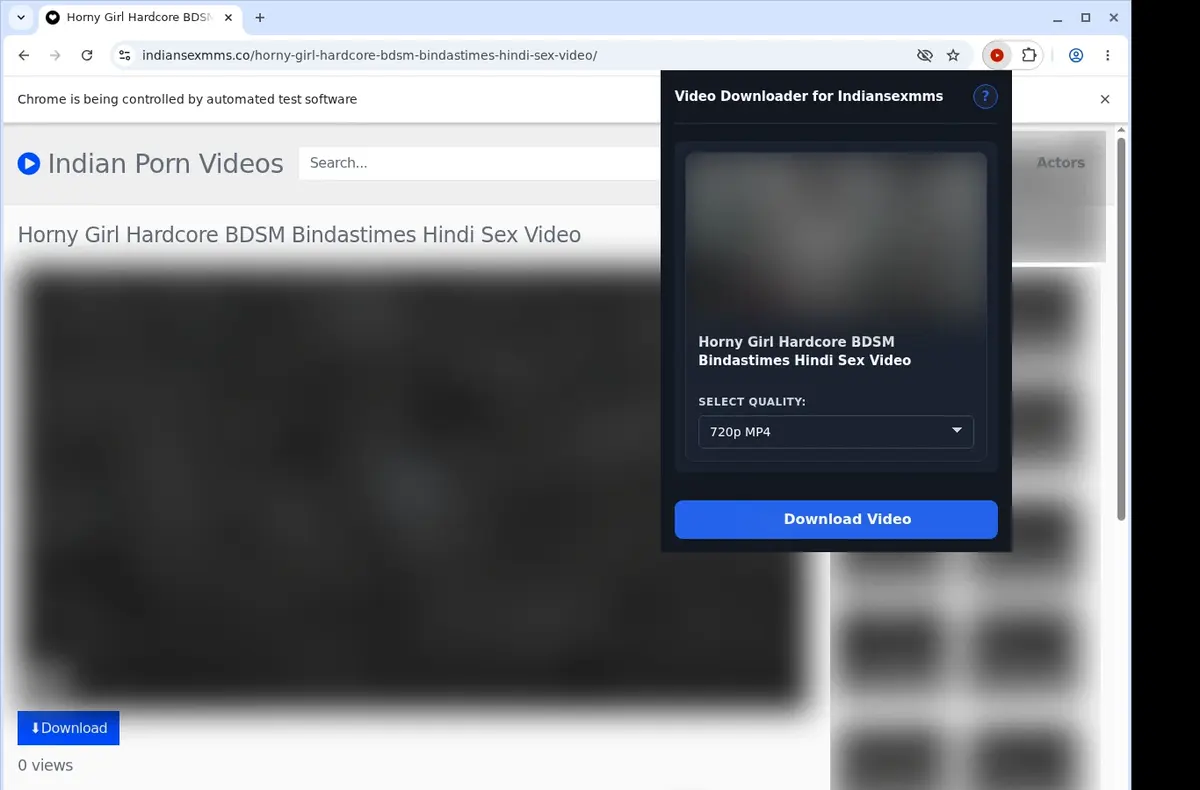Select the Horny Girl Hardcore browser tab
The image size is (1200, 790).
pos(140,17)
